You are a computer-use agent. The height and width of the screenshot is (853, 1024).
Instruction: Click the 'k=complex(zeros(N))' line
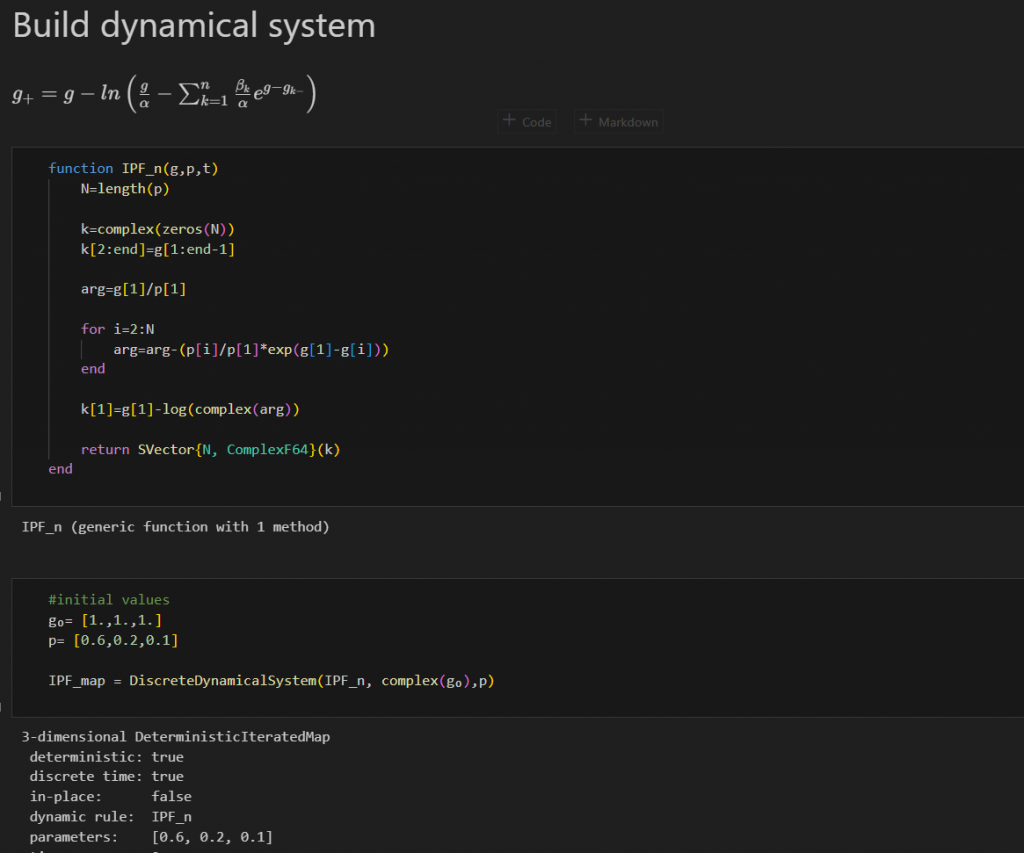click(158, 229)
